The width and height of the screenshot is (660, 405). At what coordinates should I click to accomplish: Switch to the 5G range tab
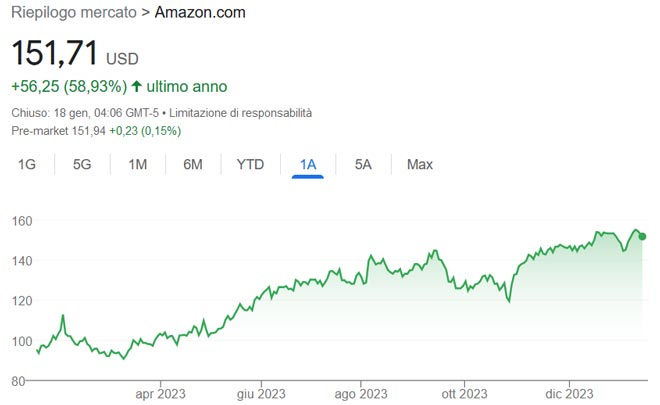pos(82,164)
